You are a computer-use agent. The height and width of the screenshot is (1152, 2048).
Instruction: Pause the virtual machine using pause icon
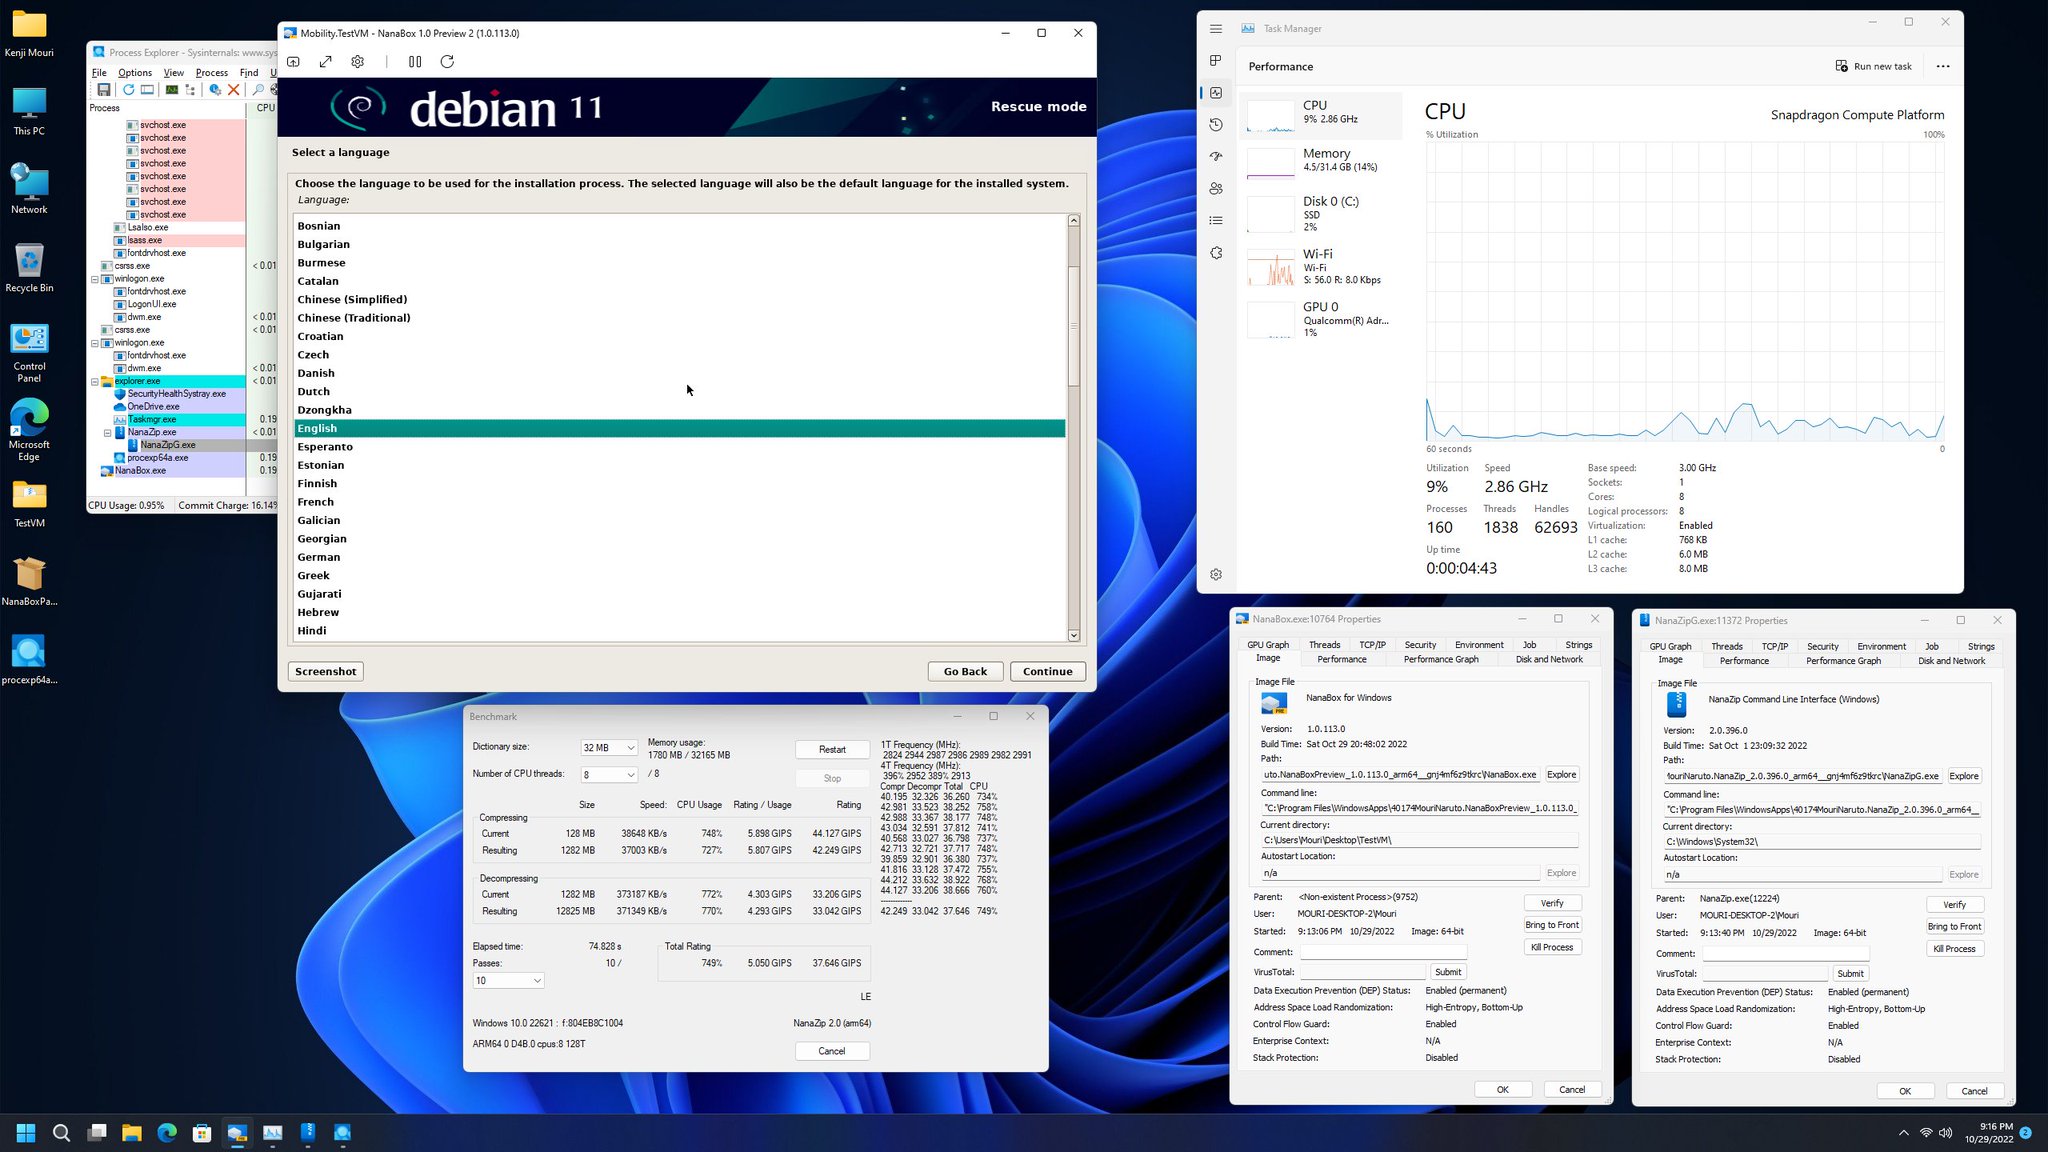414,61
